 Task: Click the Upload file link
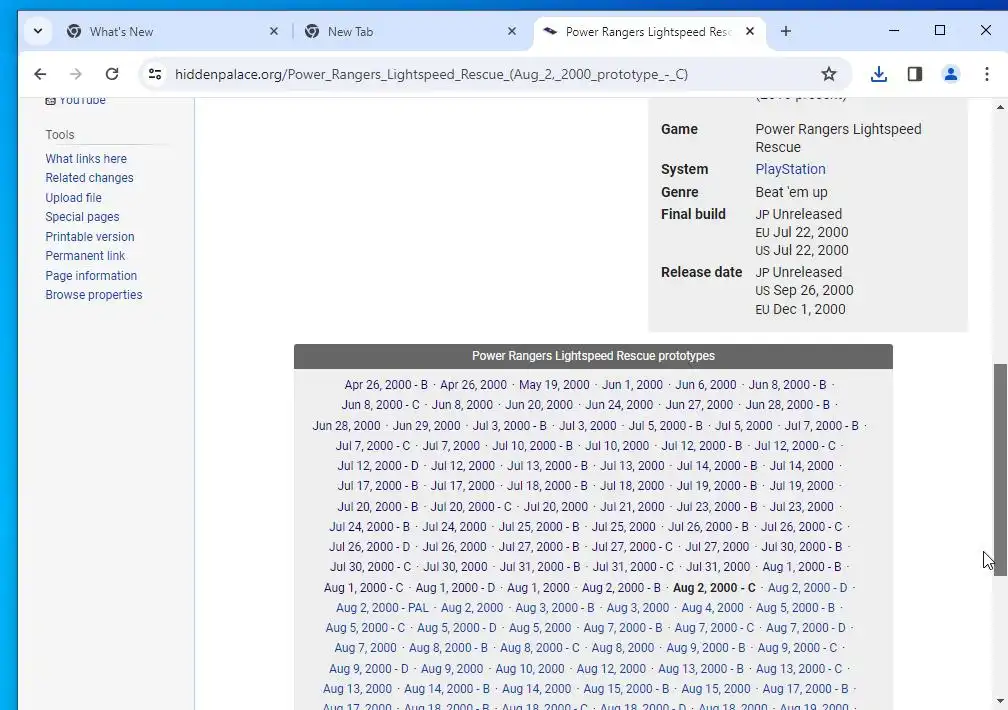pos(73,197)
